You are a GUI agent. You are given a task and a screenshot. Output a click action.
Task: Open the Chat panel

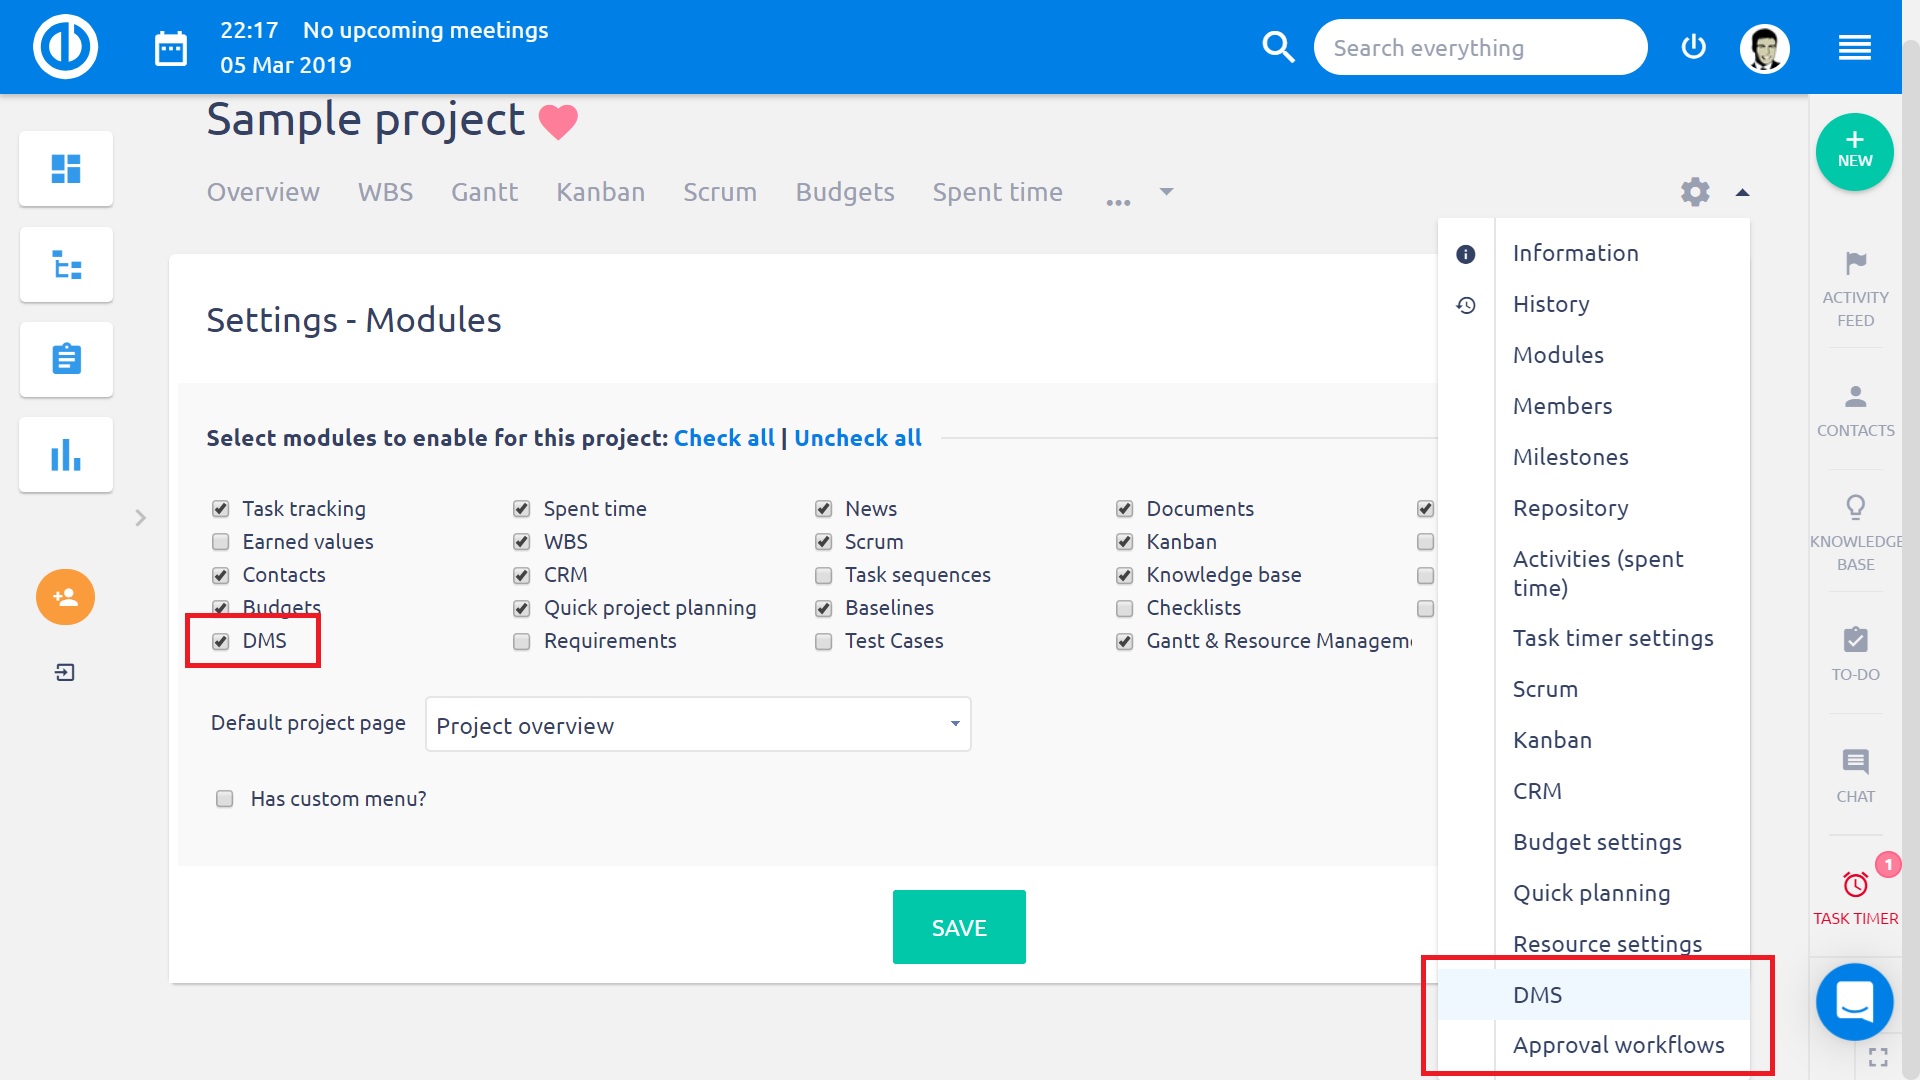[1856, 770]
